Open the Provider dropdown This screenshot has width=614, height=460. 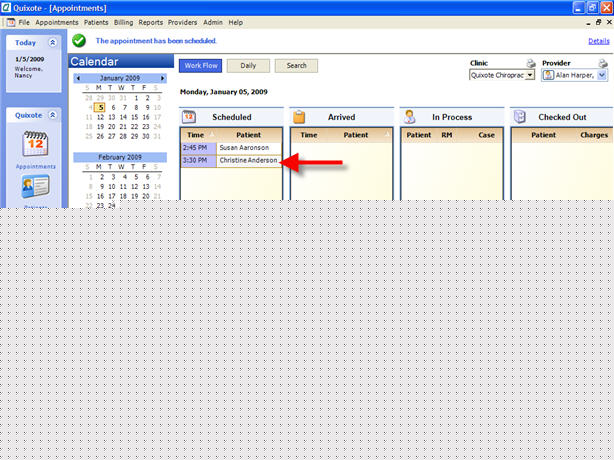(602, 75)
